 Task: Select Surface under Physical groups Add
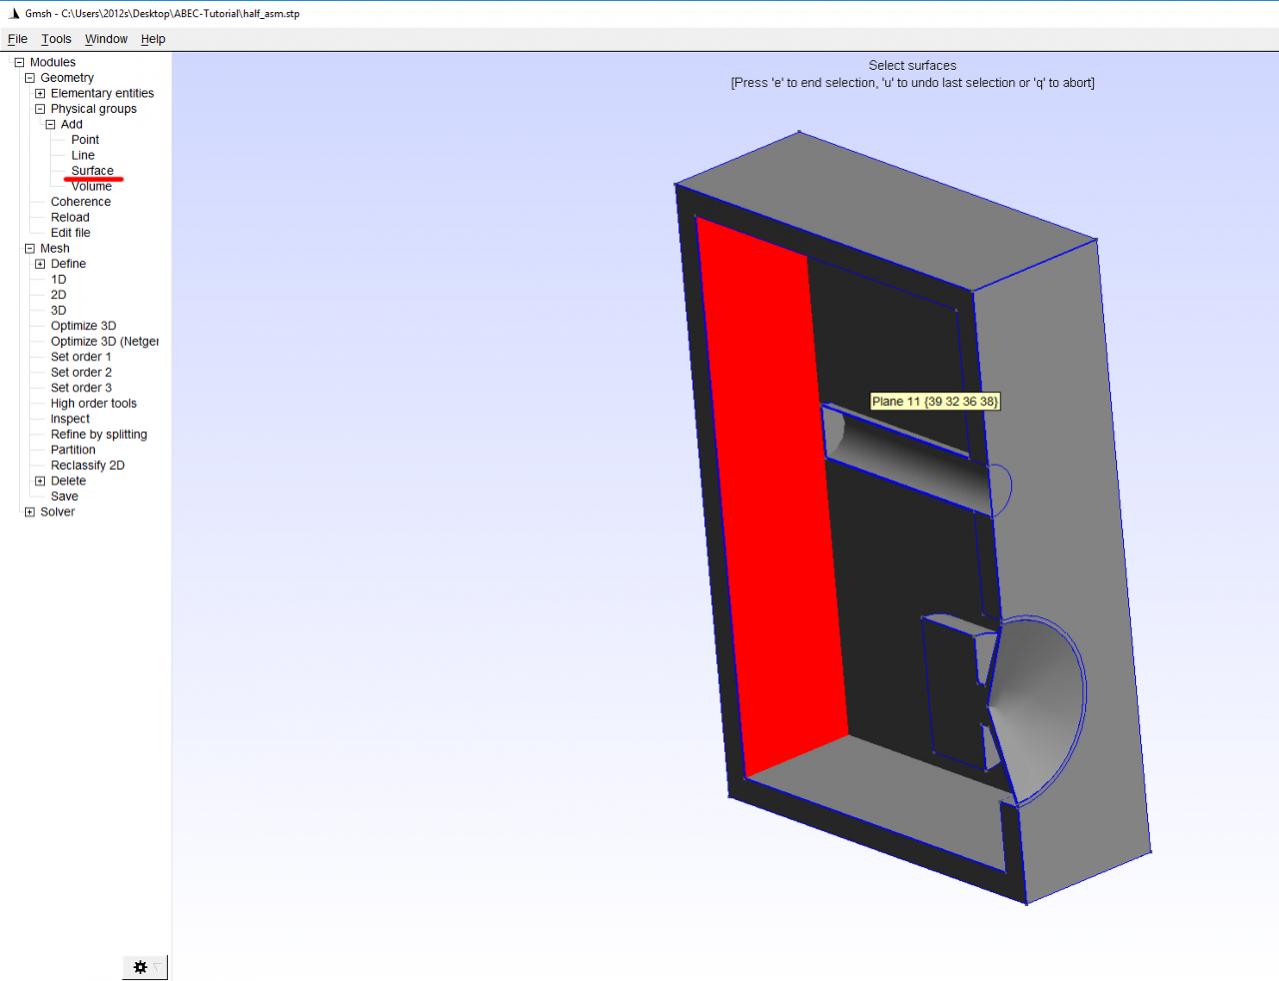point(92,171)
